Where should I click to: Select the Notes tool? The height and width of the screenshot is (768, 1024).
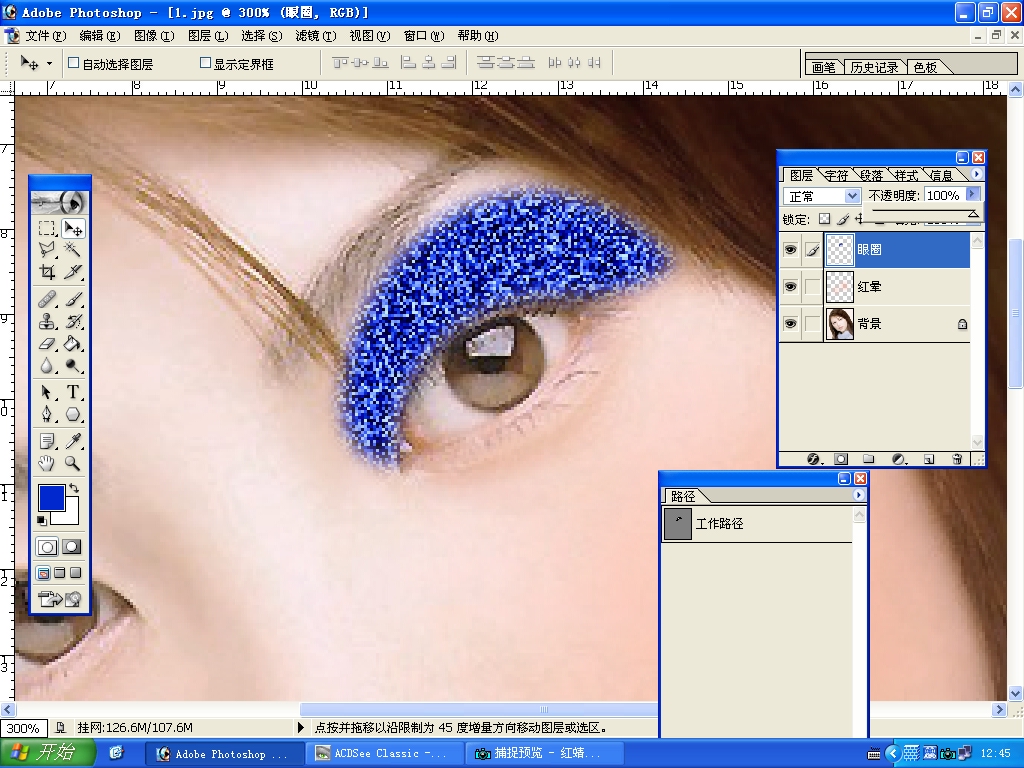(x=47, y=441)
